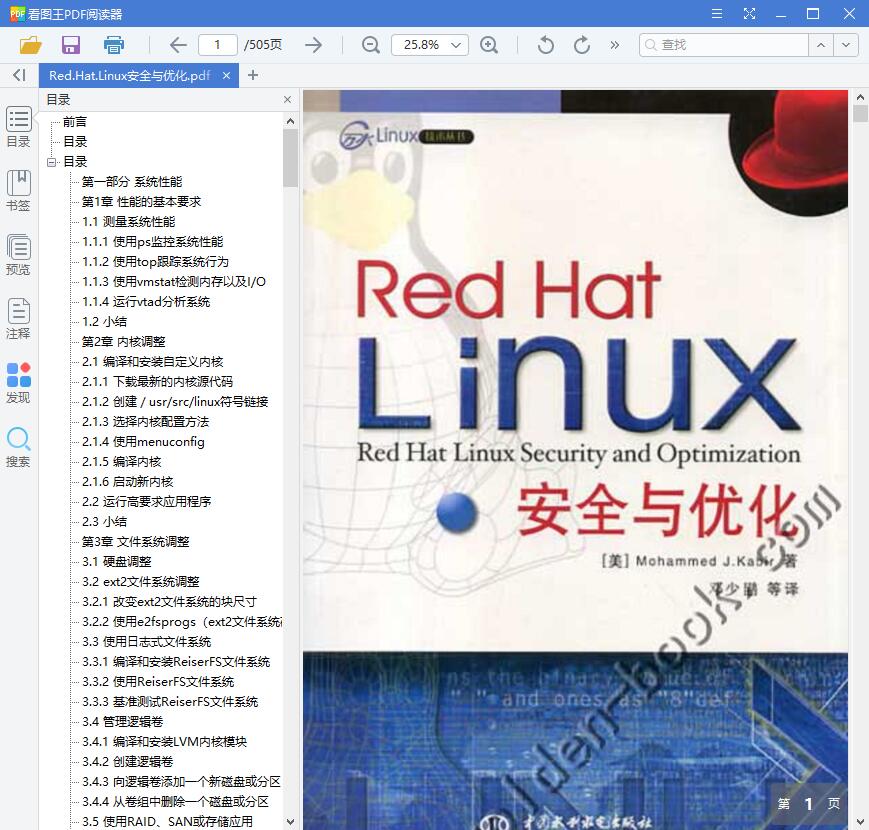
Task: Find previous result up arrow
Action: 821,45
